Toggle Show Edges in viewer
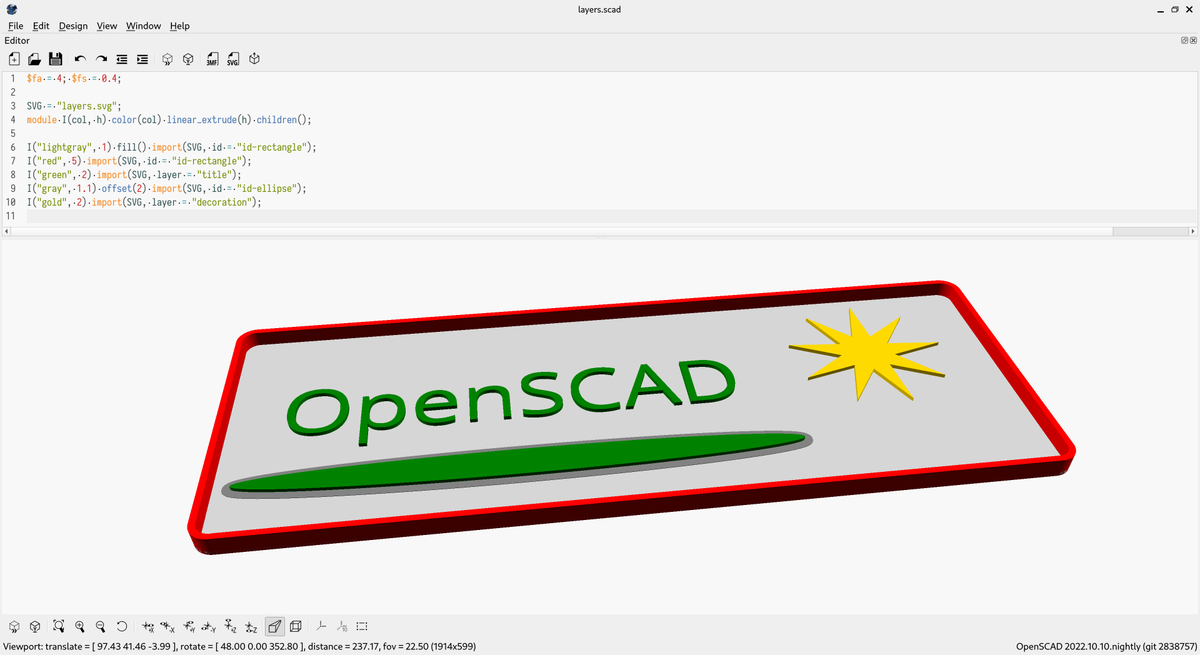The height and width of the screenshot is (655, 1200). pyautogui.click(x=362, y=627)
